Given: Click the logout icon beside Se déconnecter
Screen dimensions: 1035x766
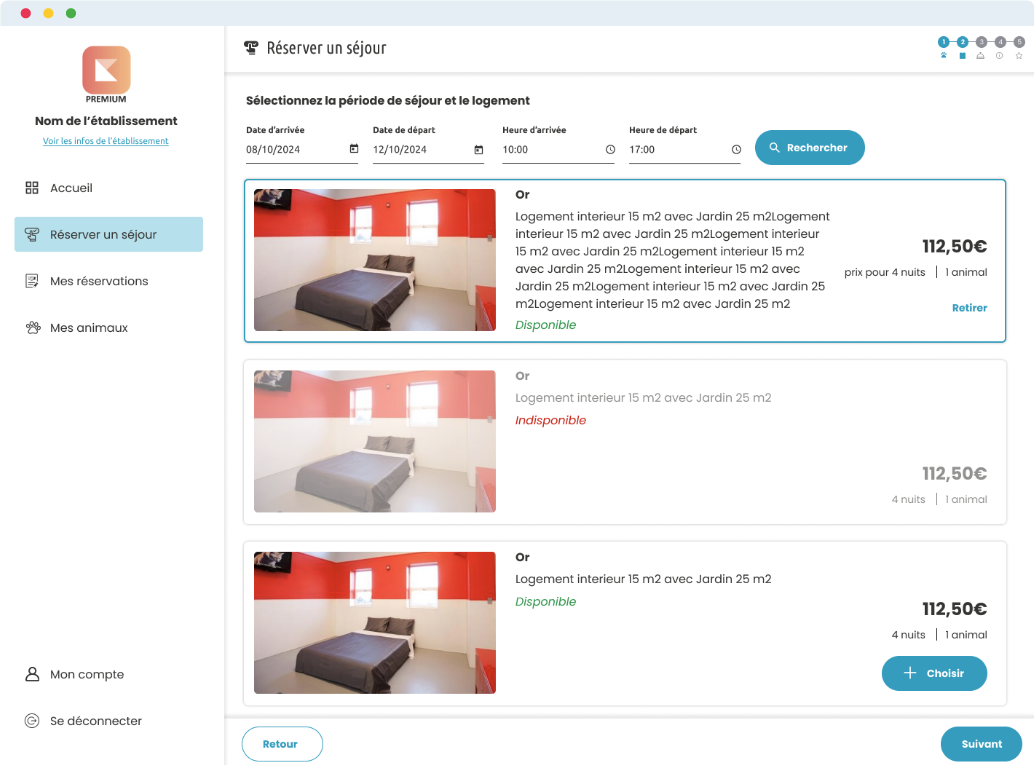Looking at the screenshot, I should 32,721.
